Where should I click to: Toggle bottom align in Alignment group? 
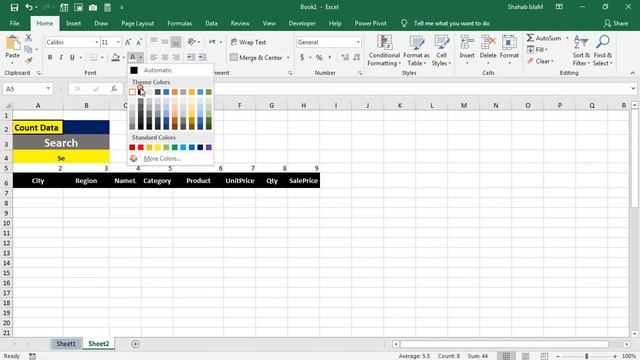click(x=176, y=42)
